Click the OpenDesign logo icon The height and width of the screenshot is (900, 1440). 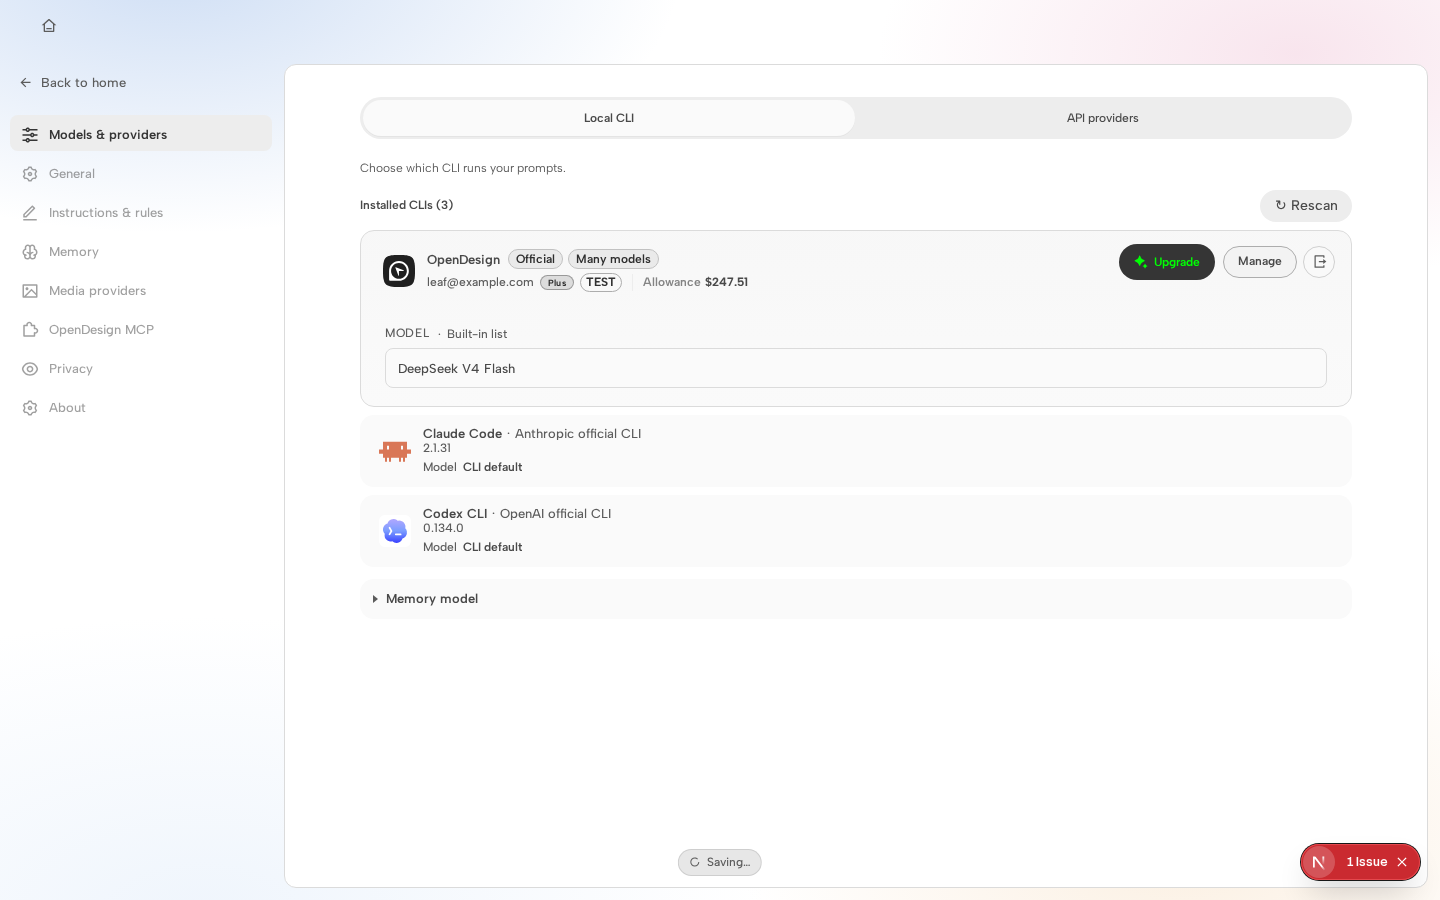tap(399, 271)
